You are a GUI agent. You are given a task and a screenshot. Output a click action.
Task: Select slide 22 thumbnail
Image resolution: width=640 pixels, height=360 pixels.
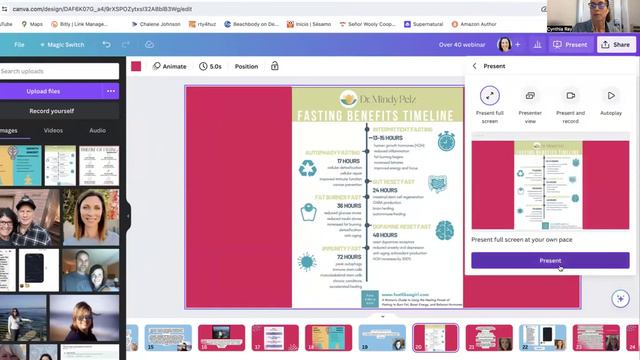542,338
